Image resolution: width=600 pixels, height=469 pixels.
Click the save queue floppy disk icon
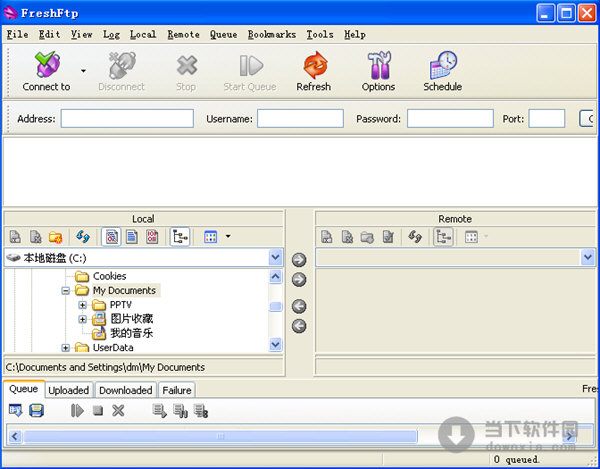coord(37,410)
